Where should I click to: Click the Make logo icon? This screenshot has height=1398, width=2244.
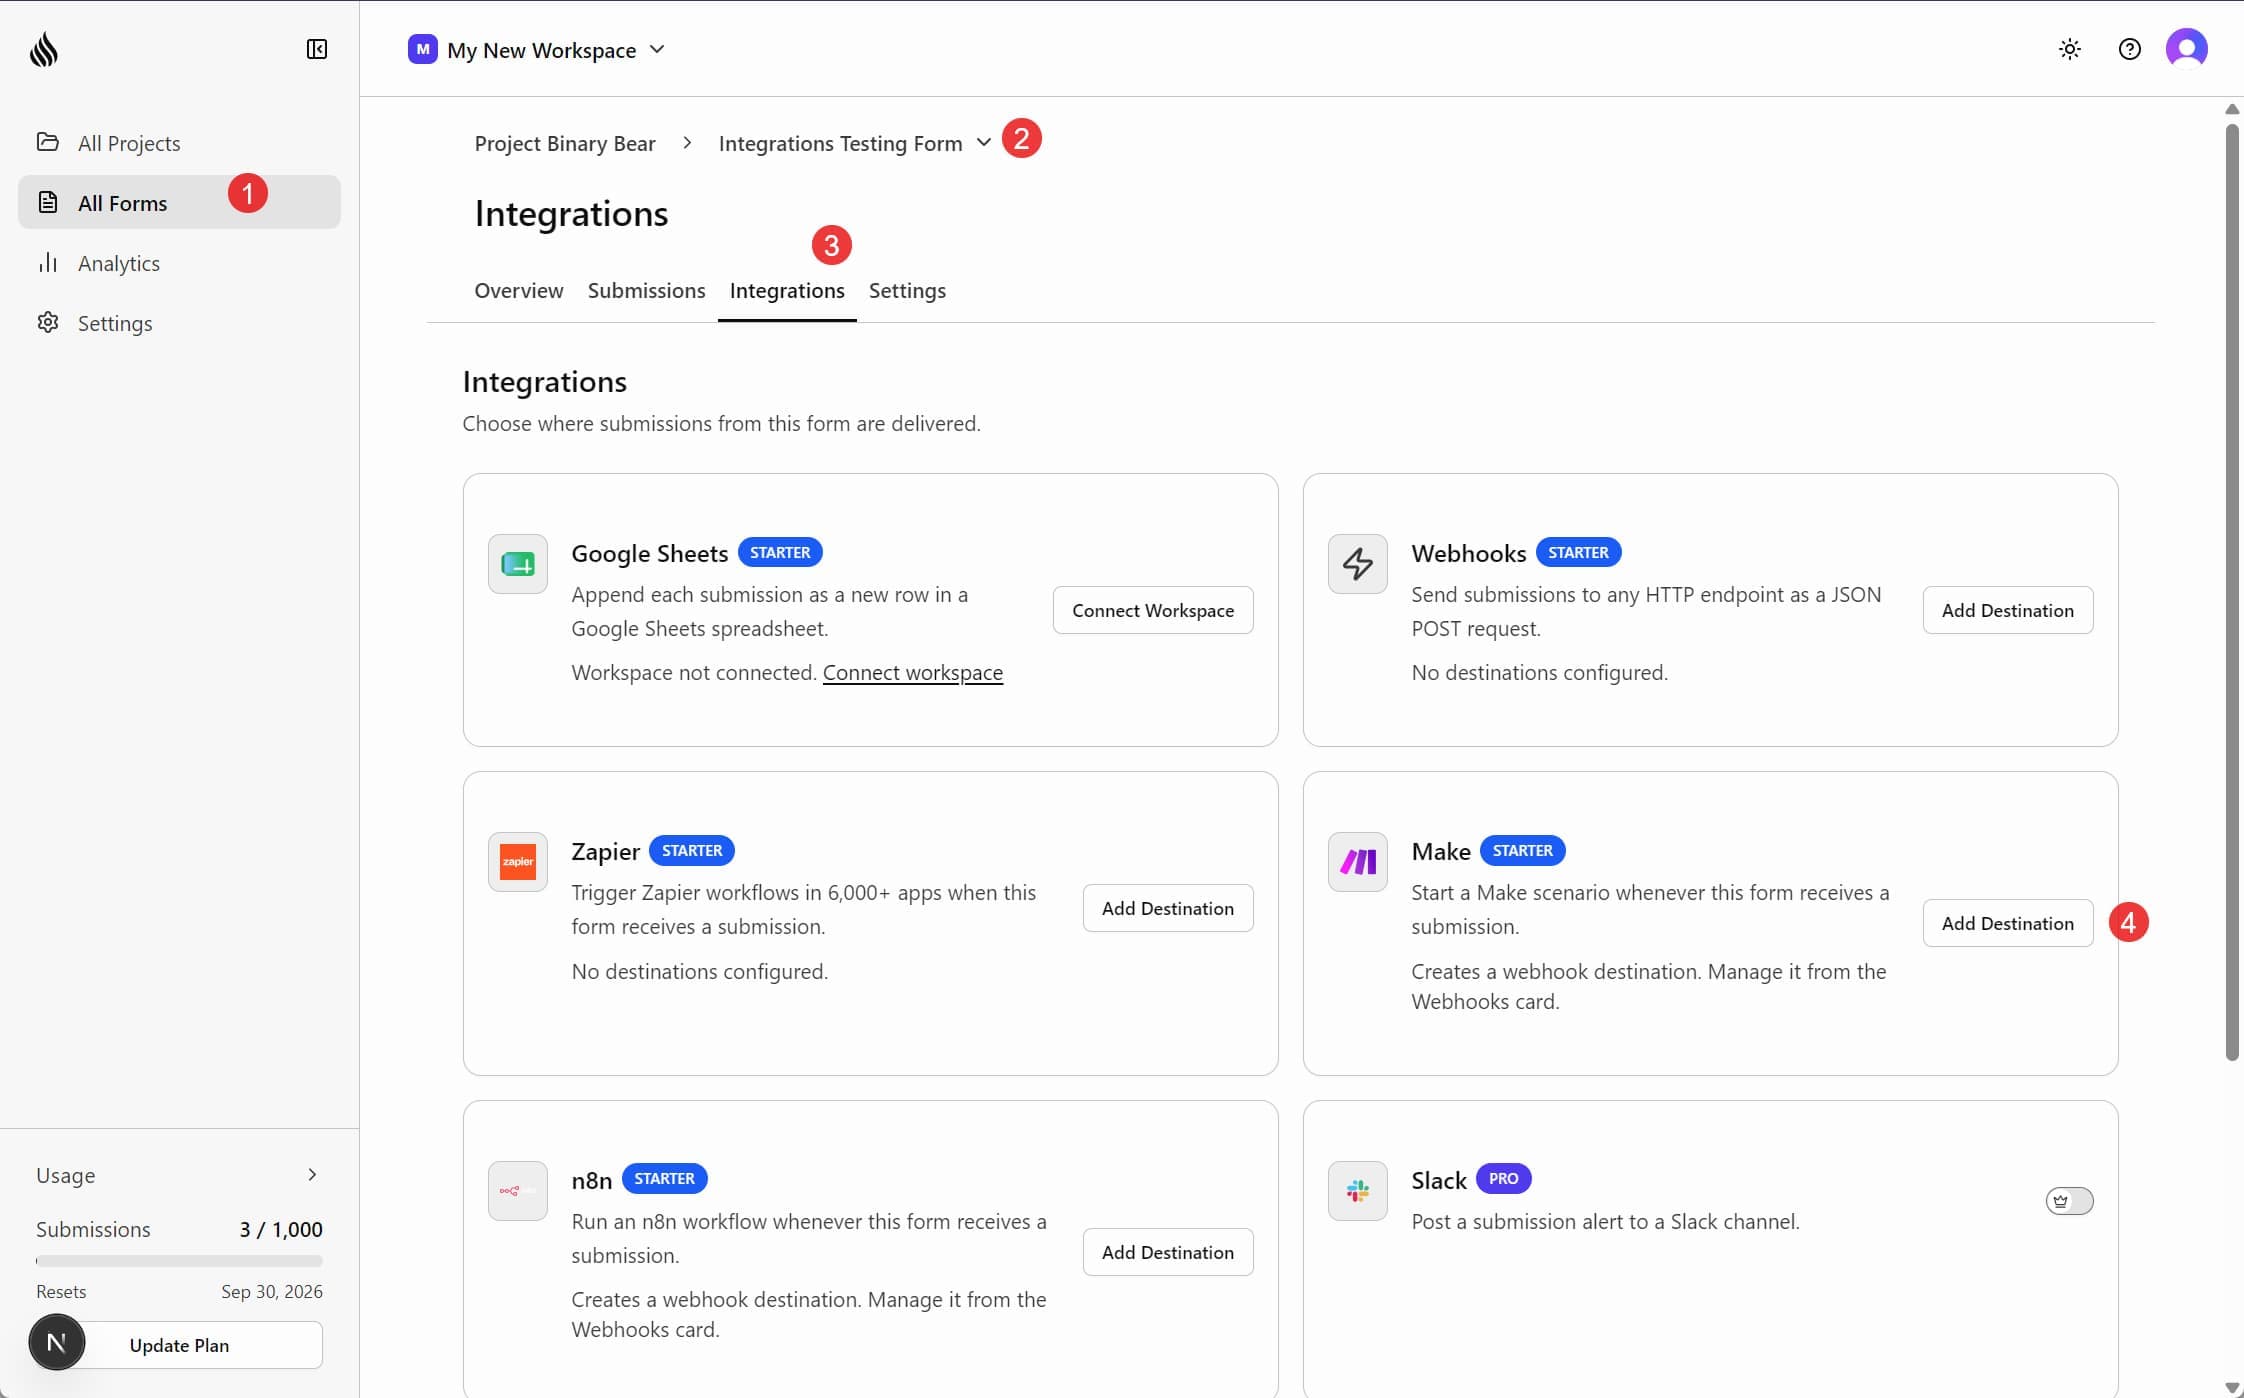pyautogui.click(x=1358, y=862)
